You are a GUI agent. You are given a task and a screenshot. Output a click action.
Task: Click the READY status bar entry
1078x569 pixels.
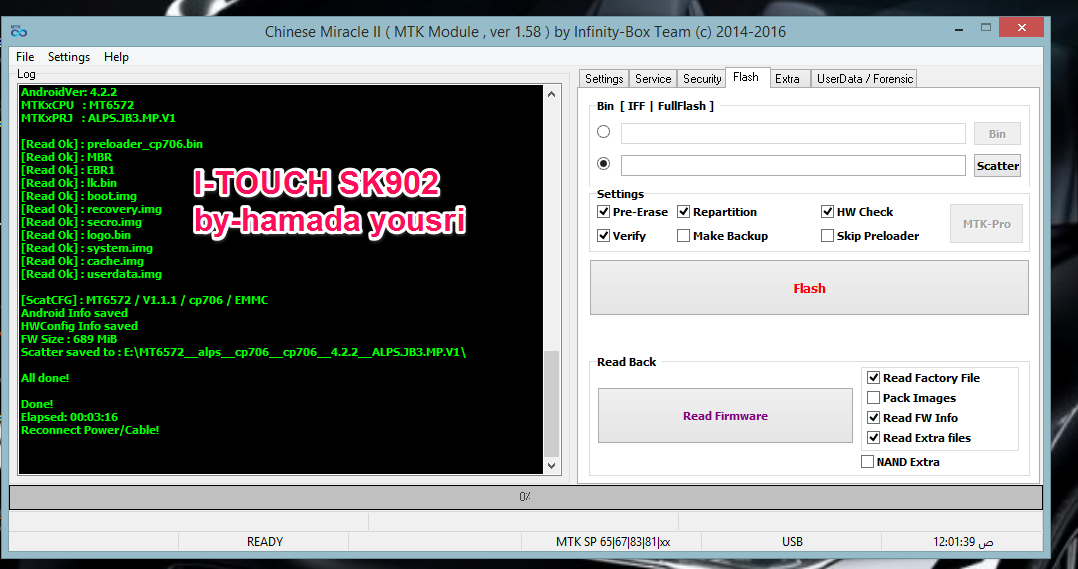[x=264, y=542]
